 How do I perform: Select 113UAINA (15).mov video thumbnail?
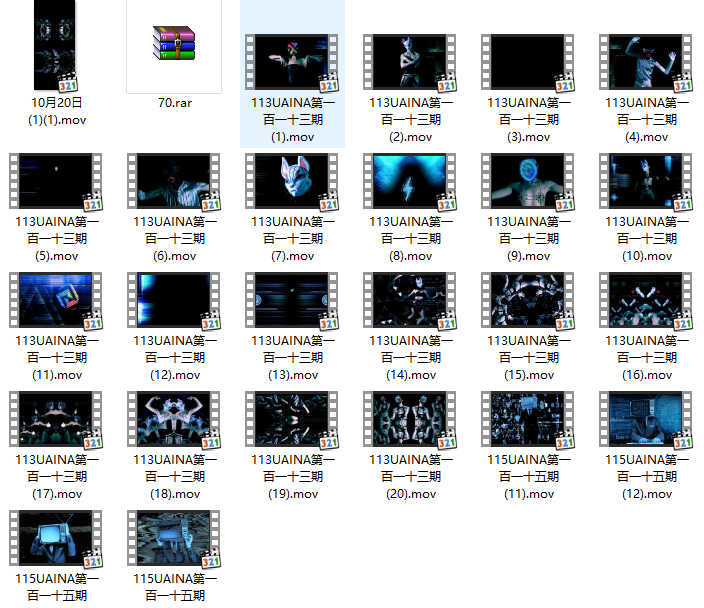(528, 300)
